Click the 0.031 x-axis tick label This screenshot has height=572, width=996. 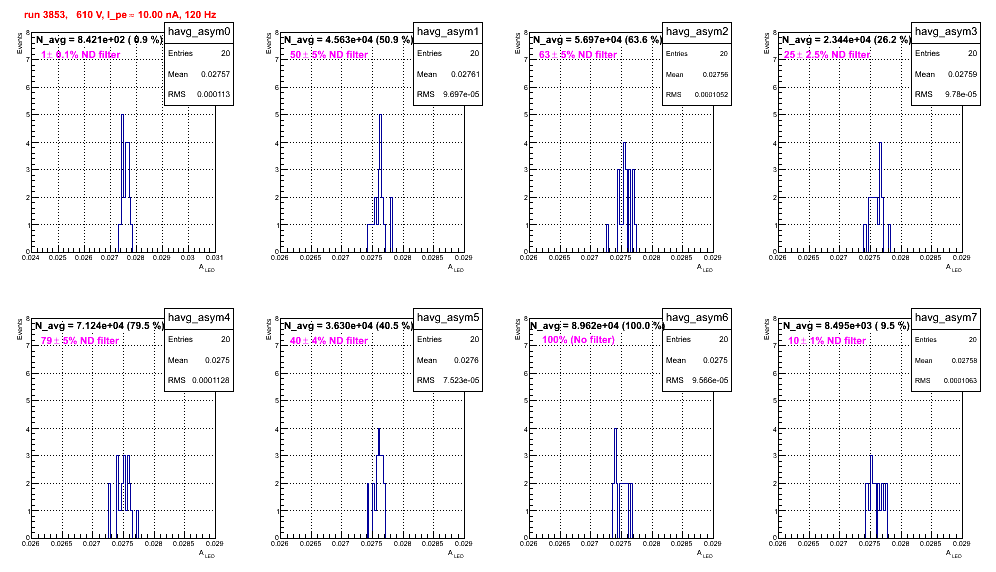(x=215, y=257)
